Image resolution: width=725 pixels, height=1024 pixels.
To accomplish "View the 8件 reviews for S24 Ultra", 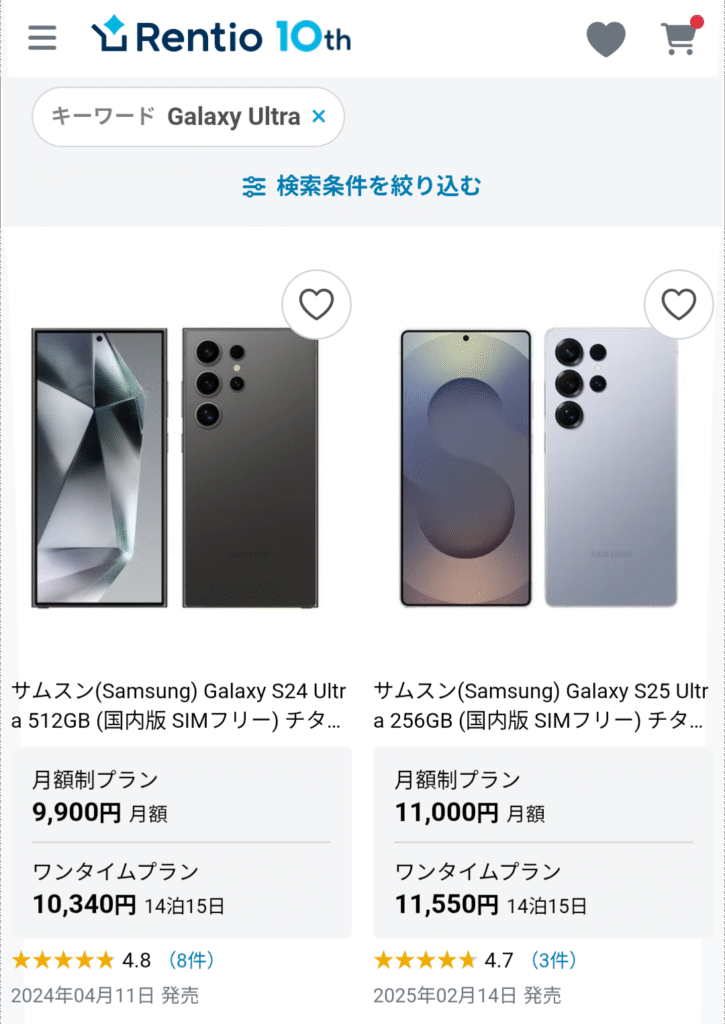I will point(191,960).
